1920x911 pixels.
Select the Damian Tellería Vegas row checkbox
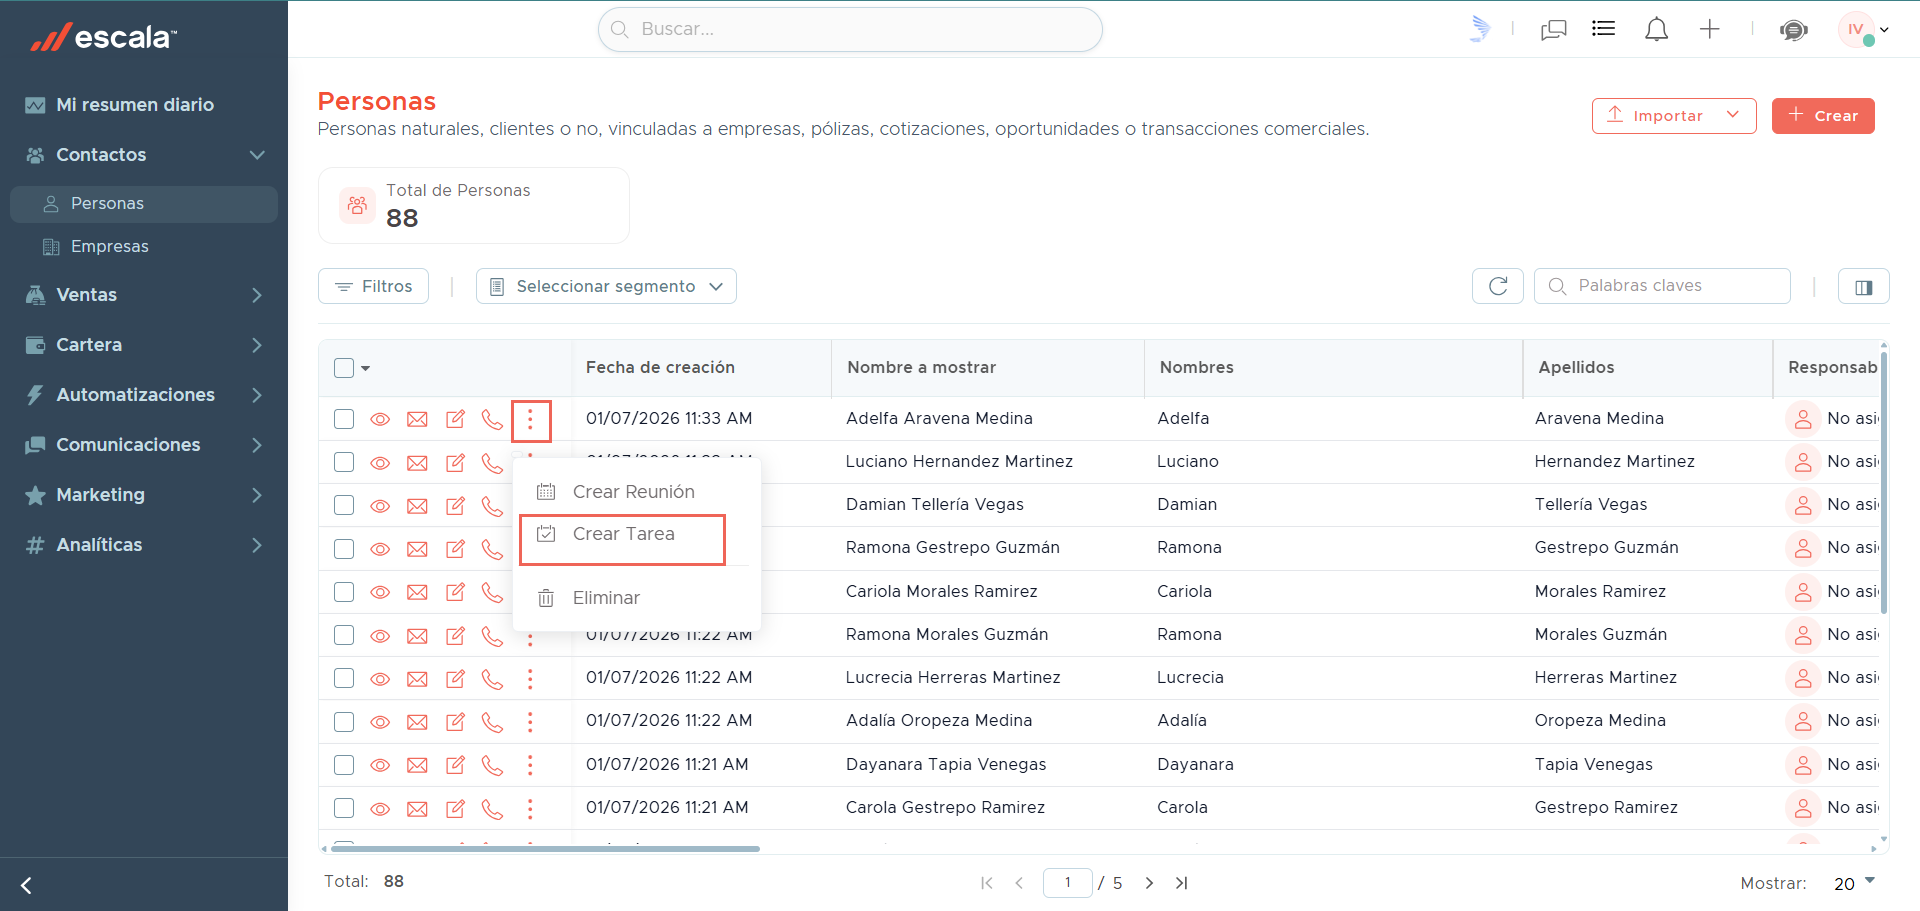(x=344, y=505)
